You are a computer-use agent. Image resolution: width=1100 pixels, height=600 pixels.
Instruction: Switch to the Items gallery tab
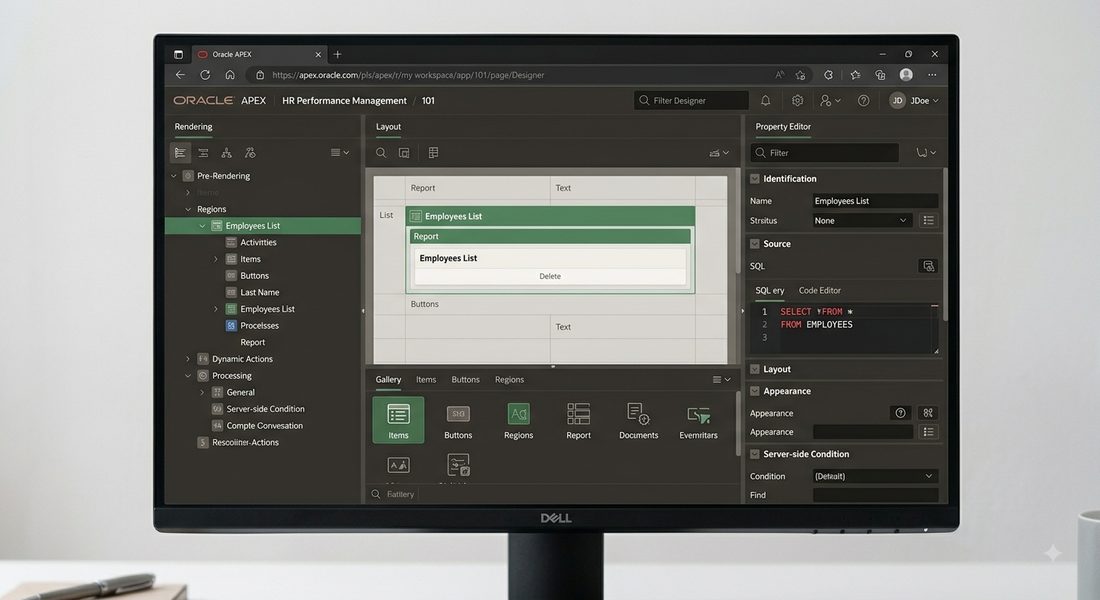(x=426, y=380)
